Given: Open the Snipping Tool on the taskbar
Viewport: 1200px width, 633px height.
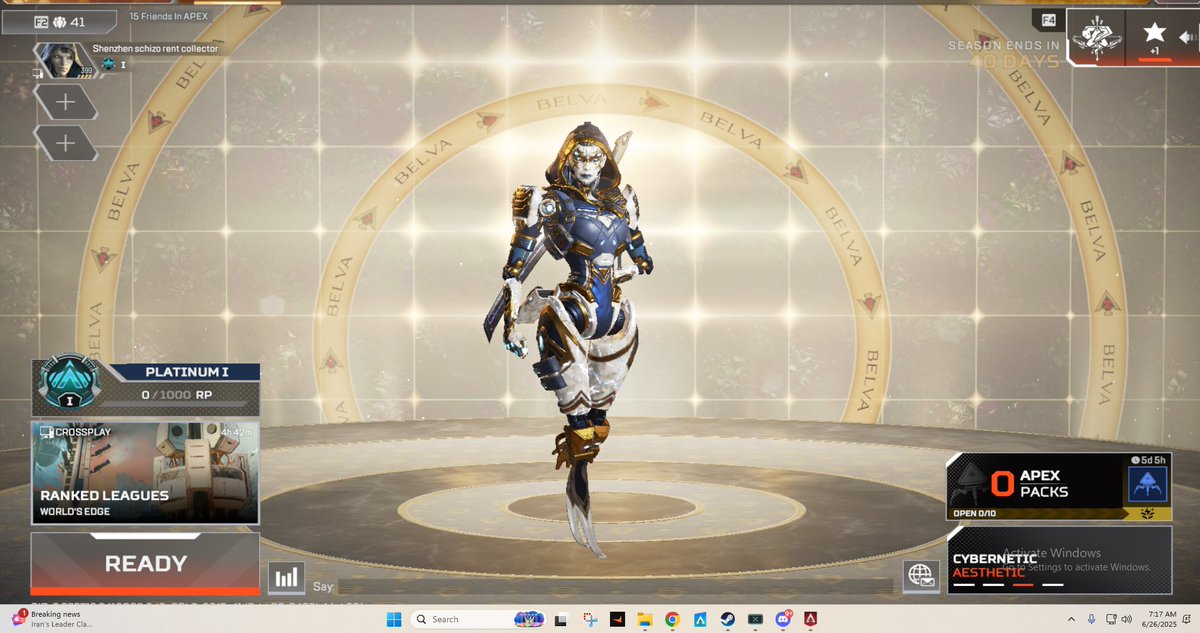Looking at the screenshot, I should coord(590,619).
